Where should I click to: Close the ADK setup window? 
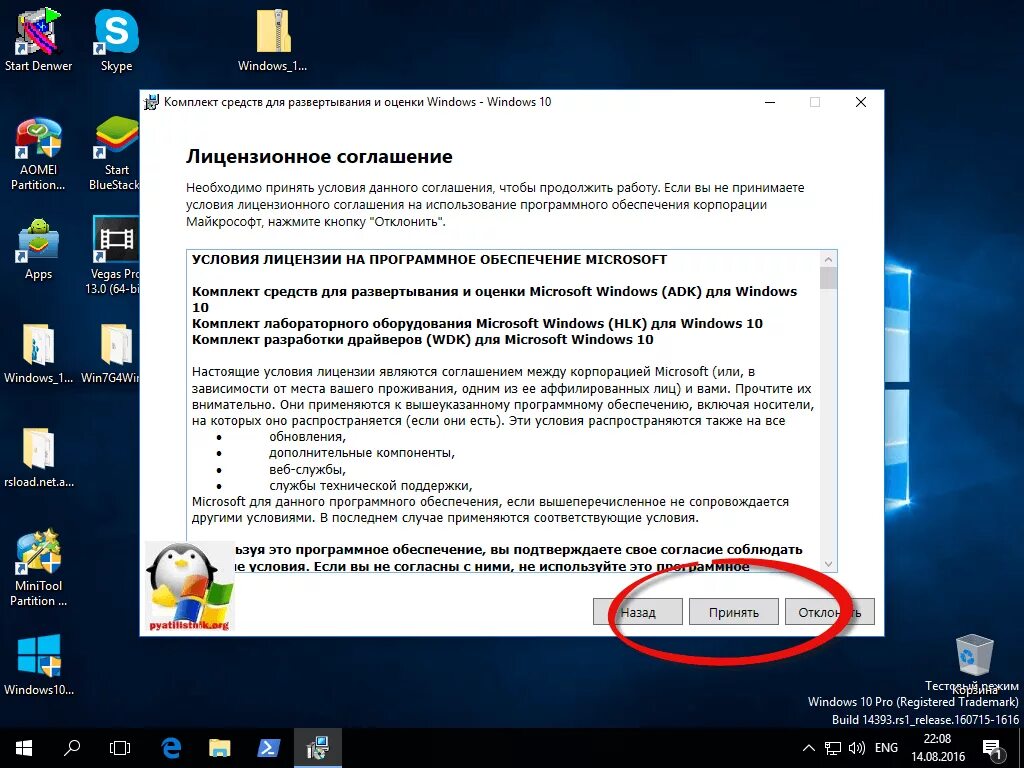point(861,103)
